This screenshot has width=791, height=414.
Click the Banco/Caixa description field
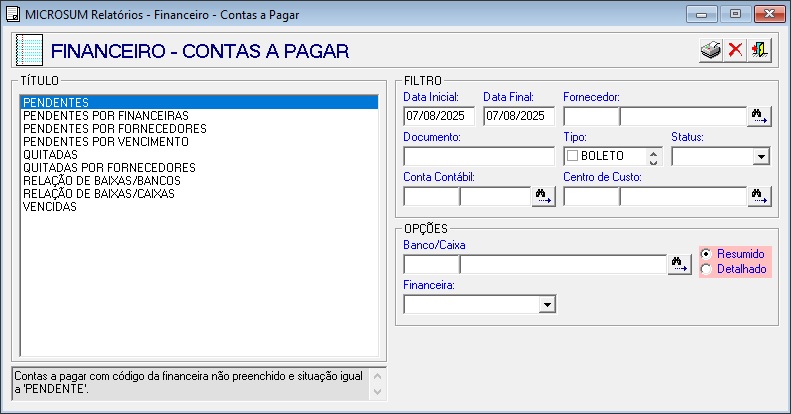(x=563, y=264)
